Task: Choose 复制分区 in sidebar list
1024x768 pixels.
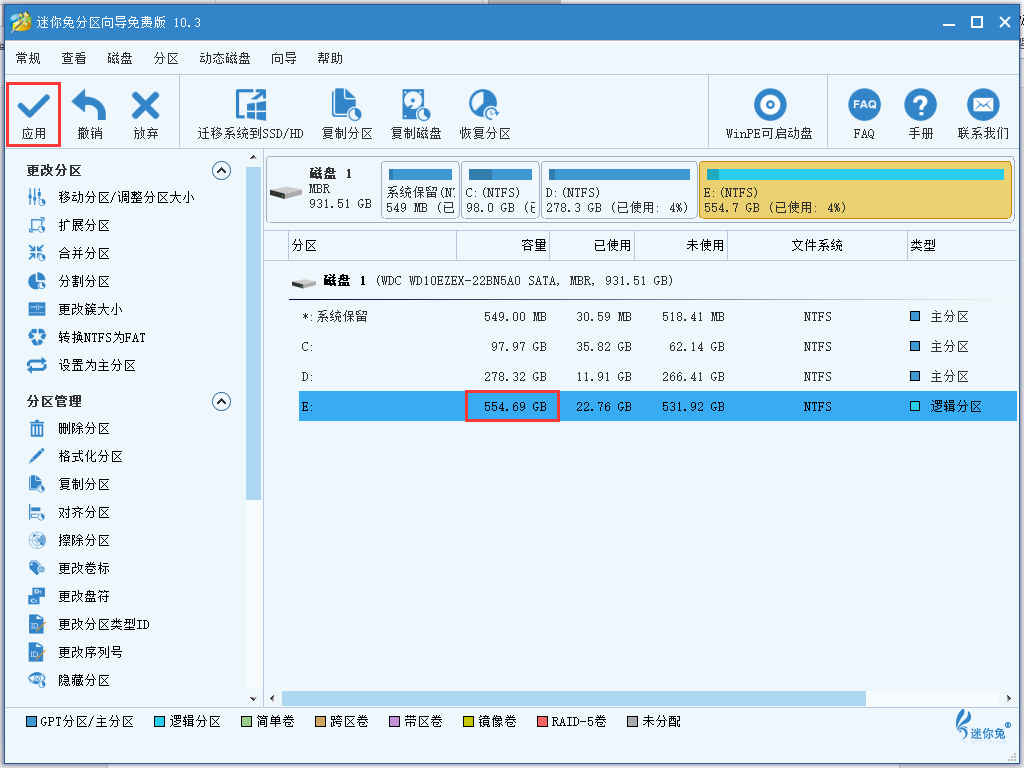Action: point(69,485)
